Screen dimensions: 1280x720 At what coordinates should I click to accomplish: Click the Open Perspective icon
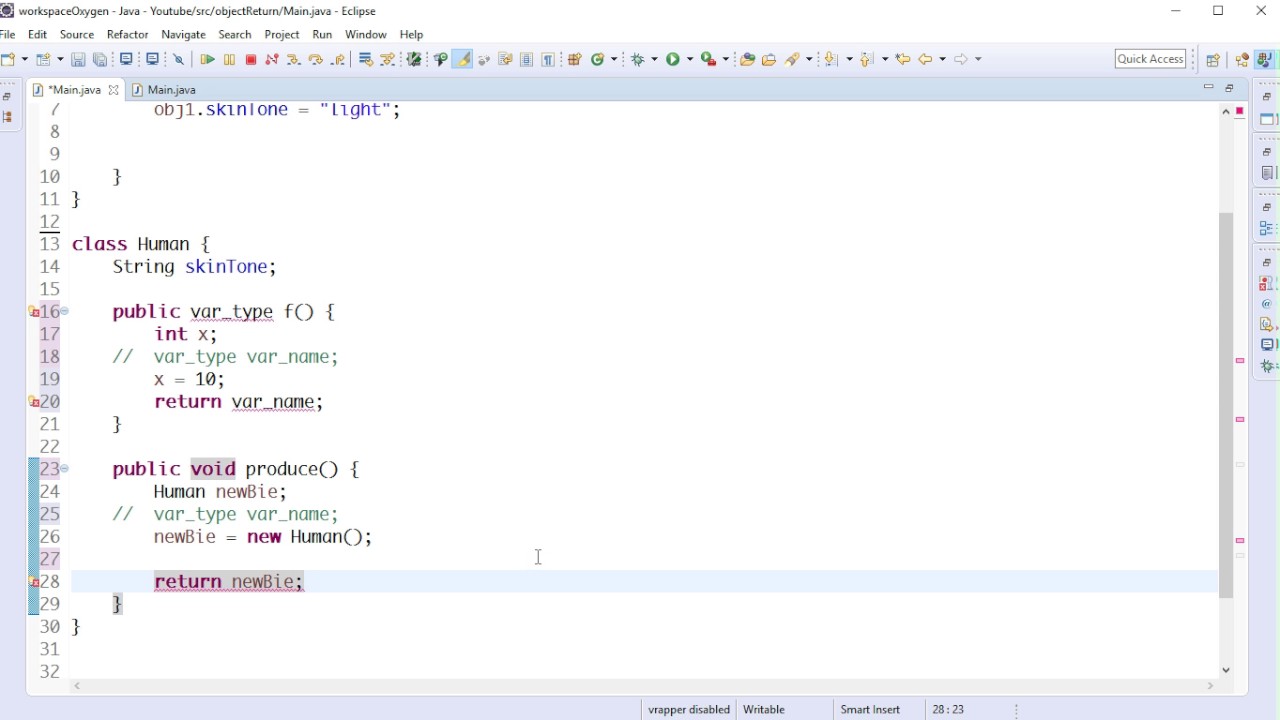pyautogui.click(x=1212, y=60)
